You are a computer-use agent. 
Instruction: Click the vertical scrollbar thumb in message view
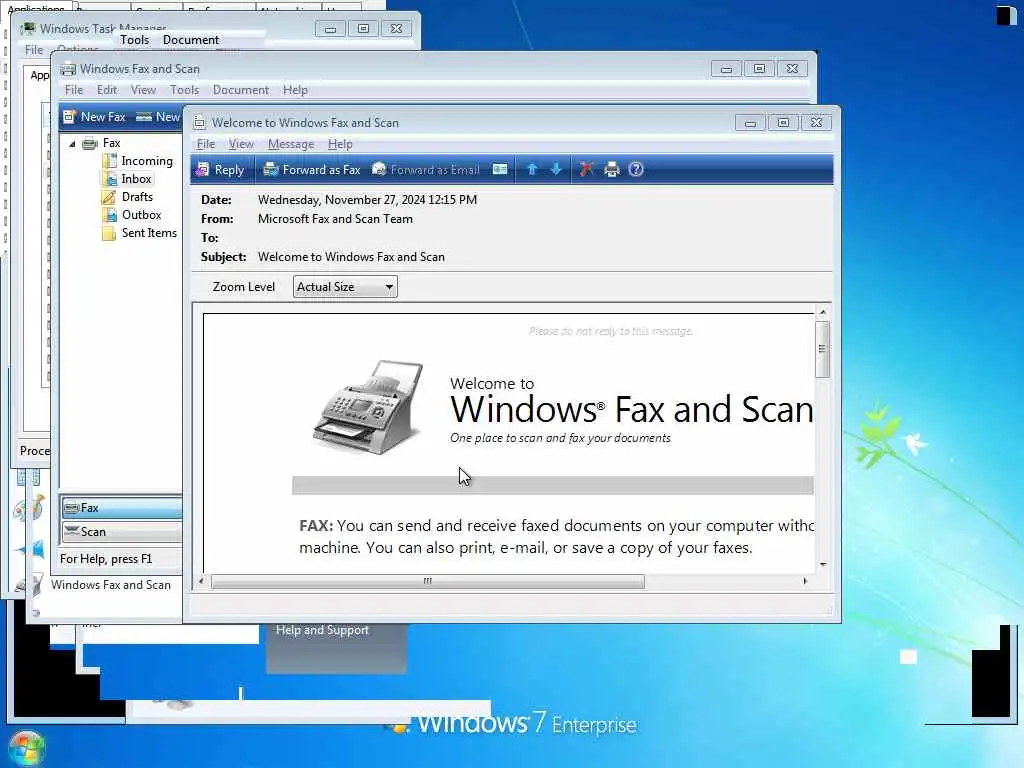click(822, 349)
